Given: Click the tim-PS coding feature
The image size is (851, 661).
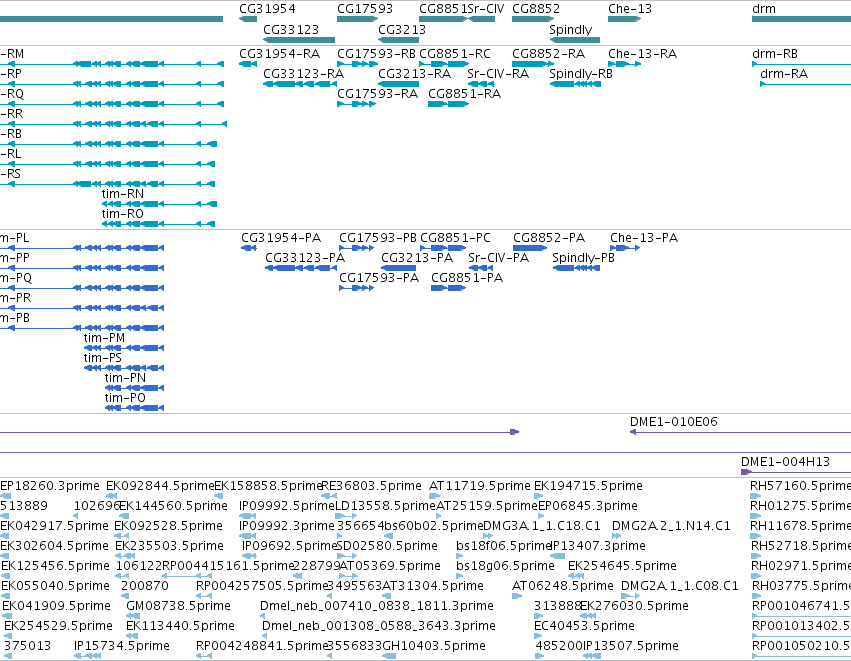Looking at the screenshot, I should point(124,368).
